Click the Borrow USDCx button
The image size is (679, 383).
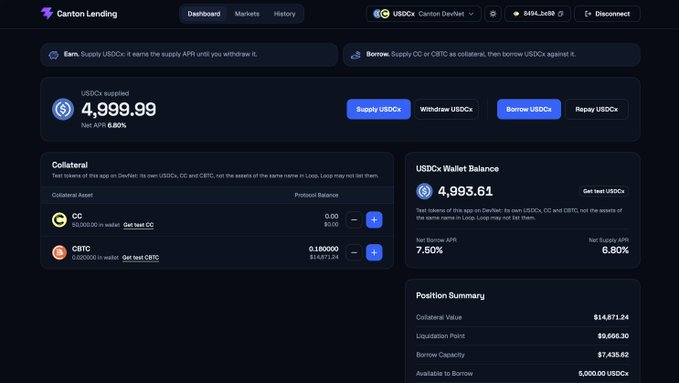coord(529,109)
